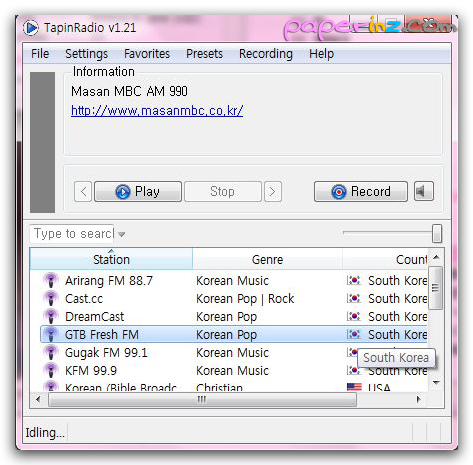The height and width of the screenshot is (465, 473).
Task: Go to next station with right arrow button
Action: [x=273, y=191]
